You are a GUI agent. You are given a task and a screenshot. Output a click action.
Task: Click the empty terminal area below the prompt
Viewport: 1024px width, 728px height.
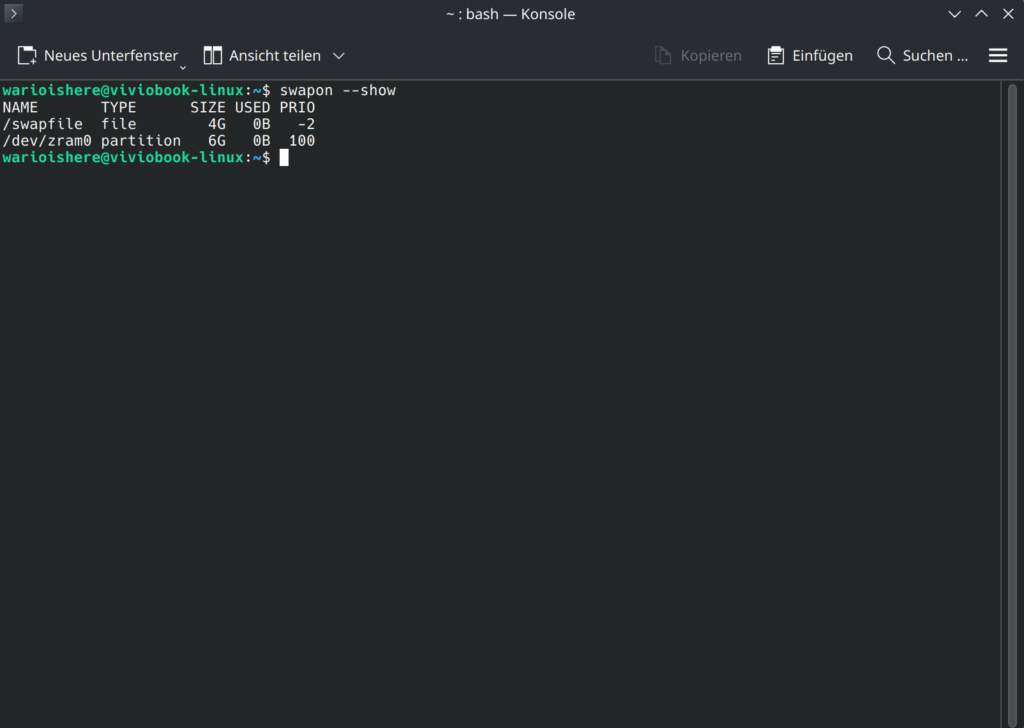[500, 450]
